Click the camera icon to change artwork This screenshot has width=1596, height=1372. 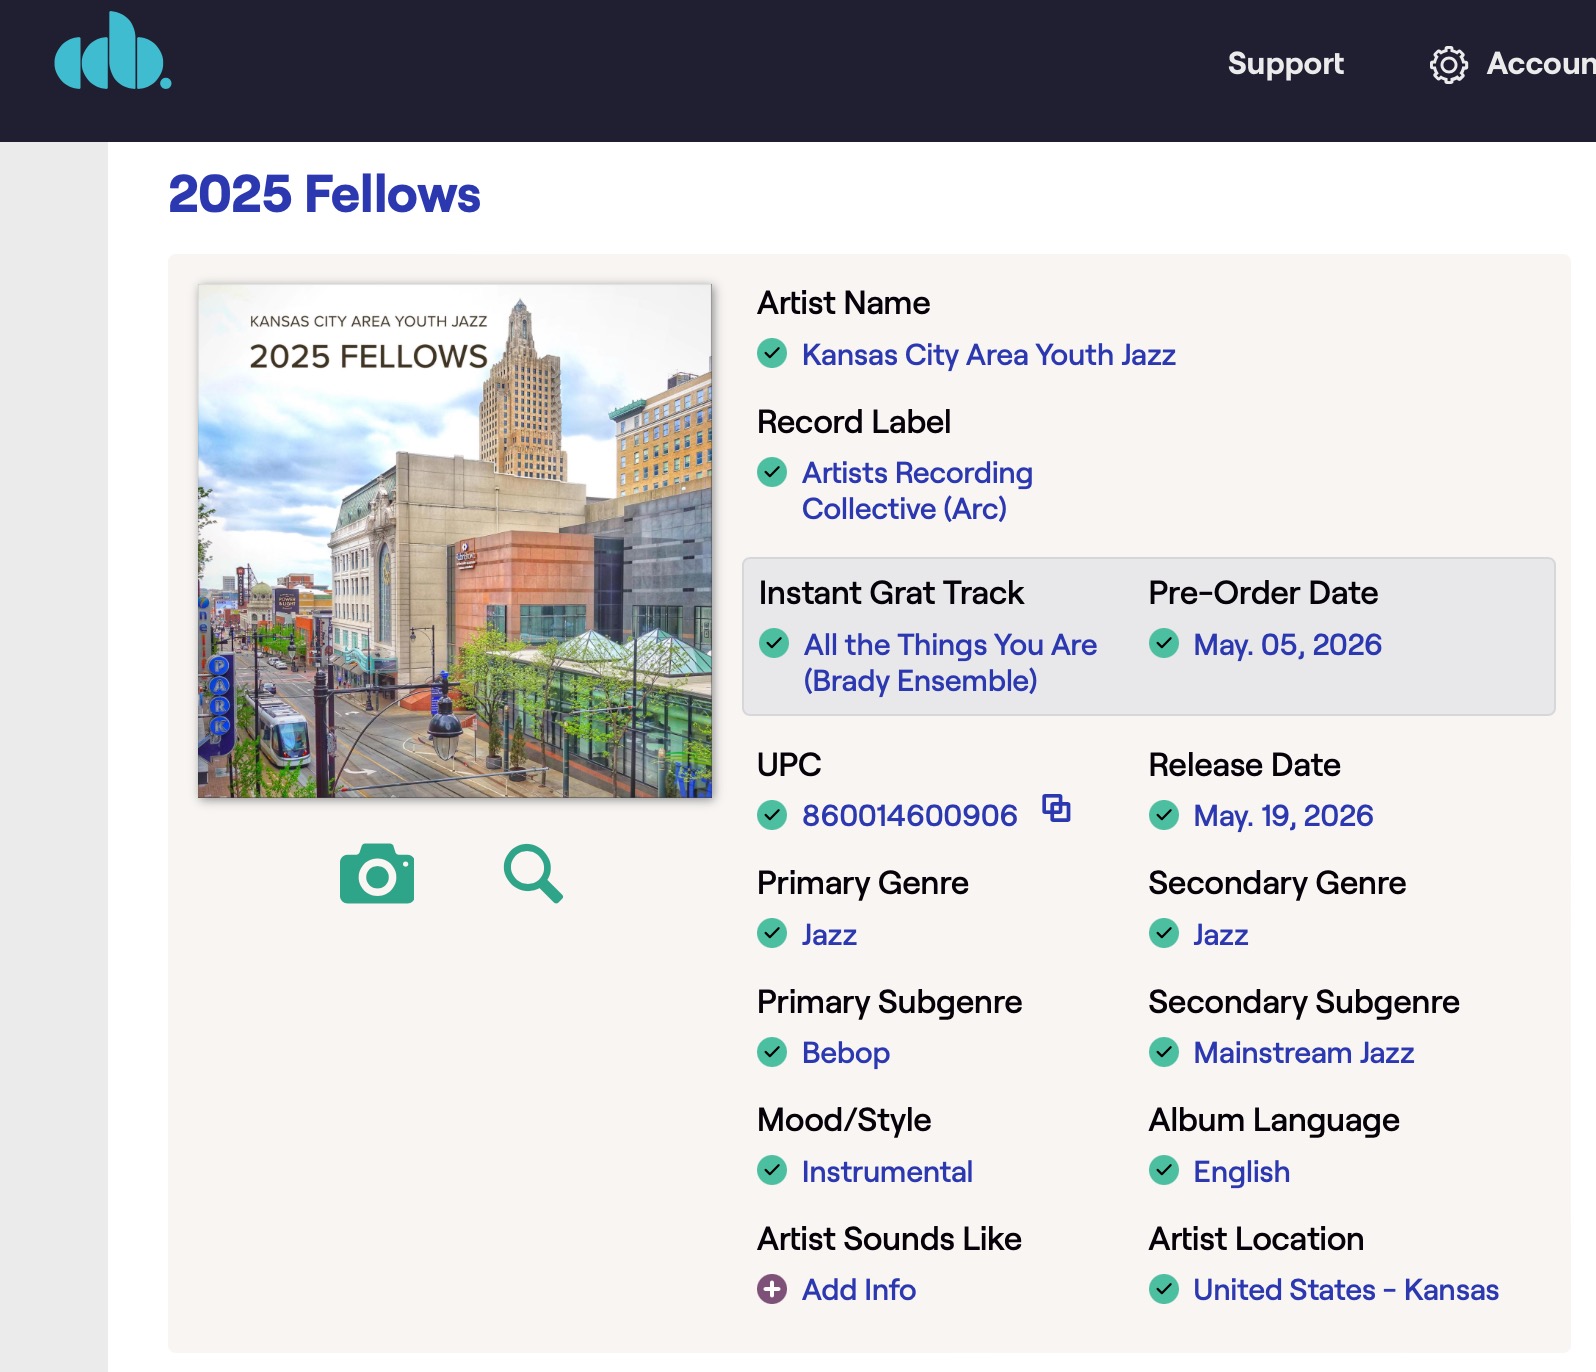click(377, 874)
